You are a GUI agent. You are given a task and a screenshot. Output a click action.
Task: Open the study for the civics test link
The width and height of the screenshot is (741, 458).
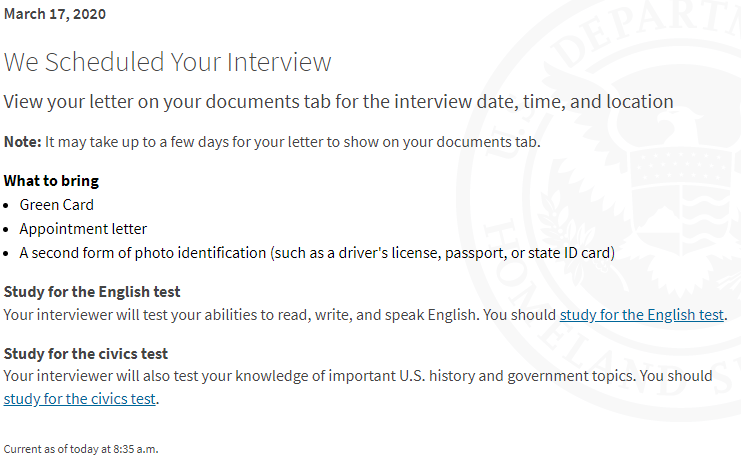click(x=79, y=399)
